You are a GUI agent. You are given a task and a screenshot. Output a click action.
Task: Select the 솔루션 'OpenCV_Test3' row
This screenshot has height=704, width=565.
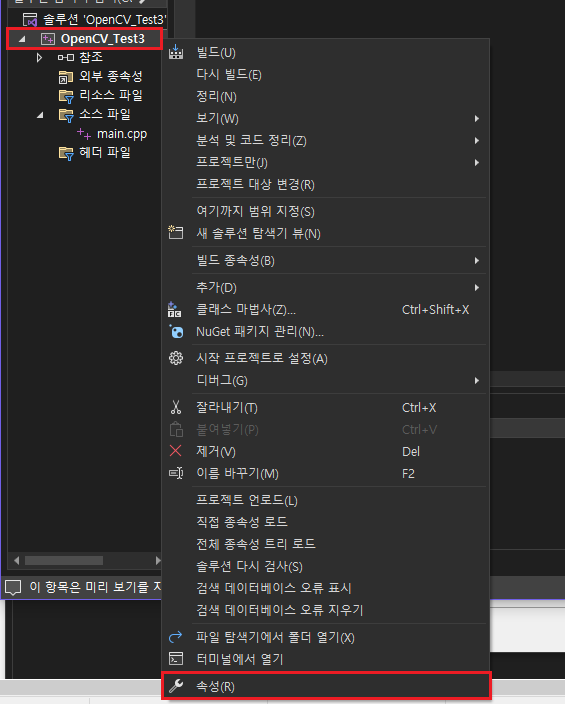88,20
